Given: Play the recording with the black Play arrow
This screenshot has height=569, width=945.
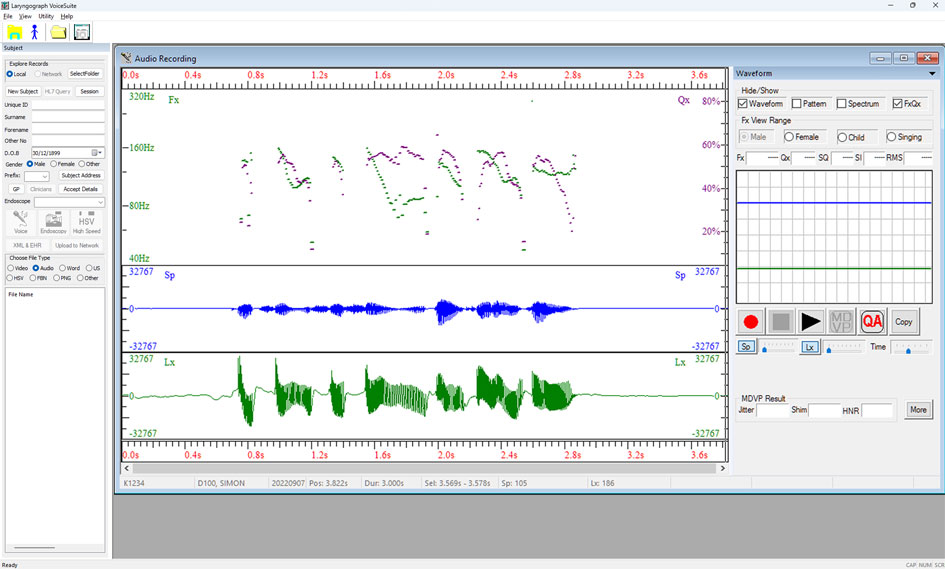Looking at the screenshot, I should click(811, 322).
